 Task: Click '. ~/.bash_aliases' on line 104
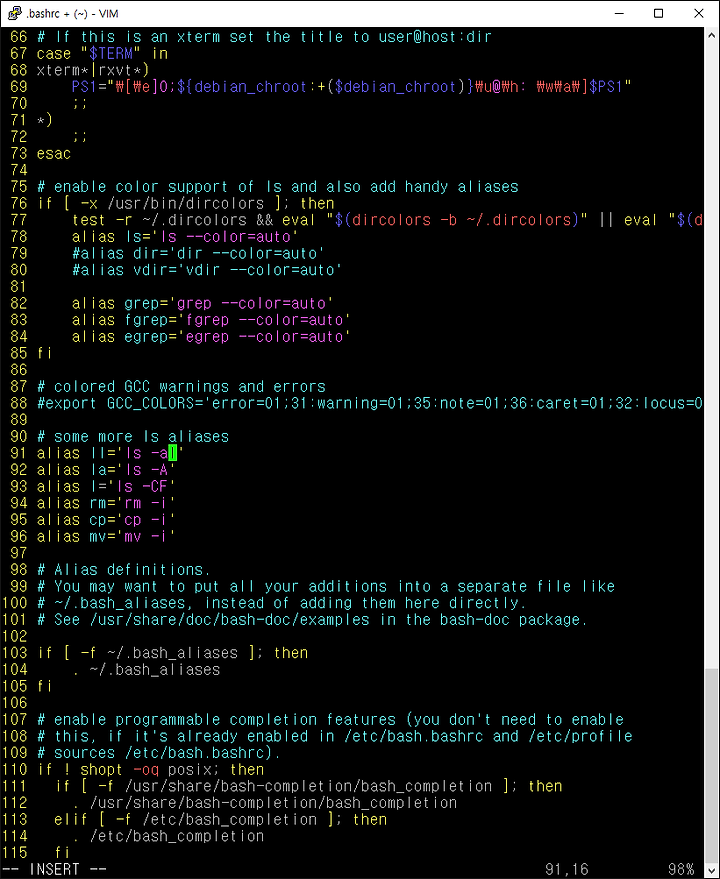[146, 670]
